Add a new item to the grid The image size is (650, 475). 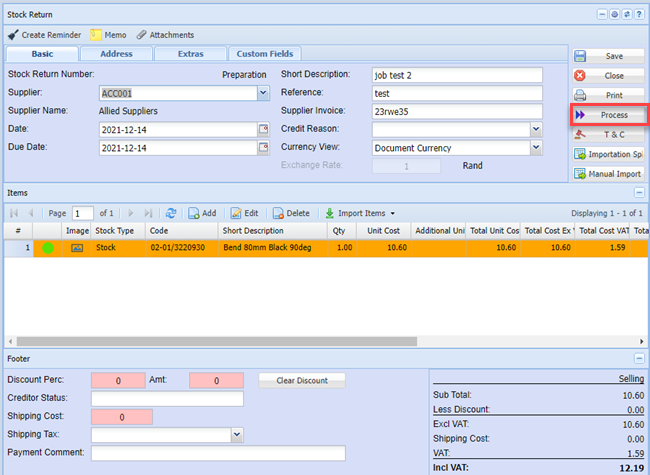tap(202, 213)
